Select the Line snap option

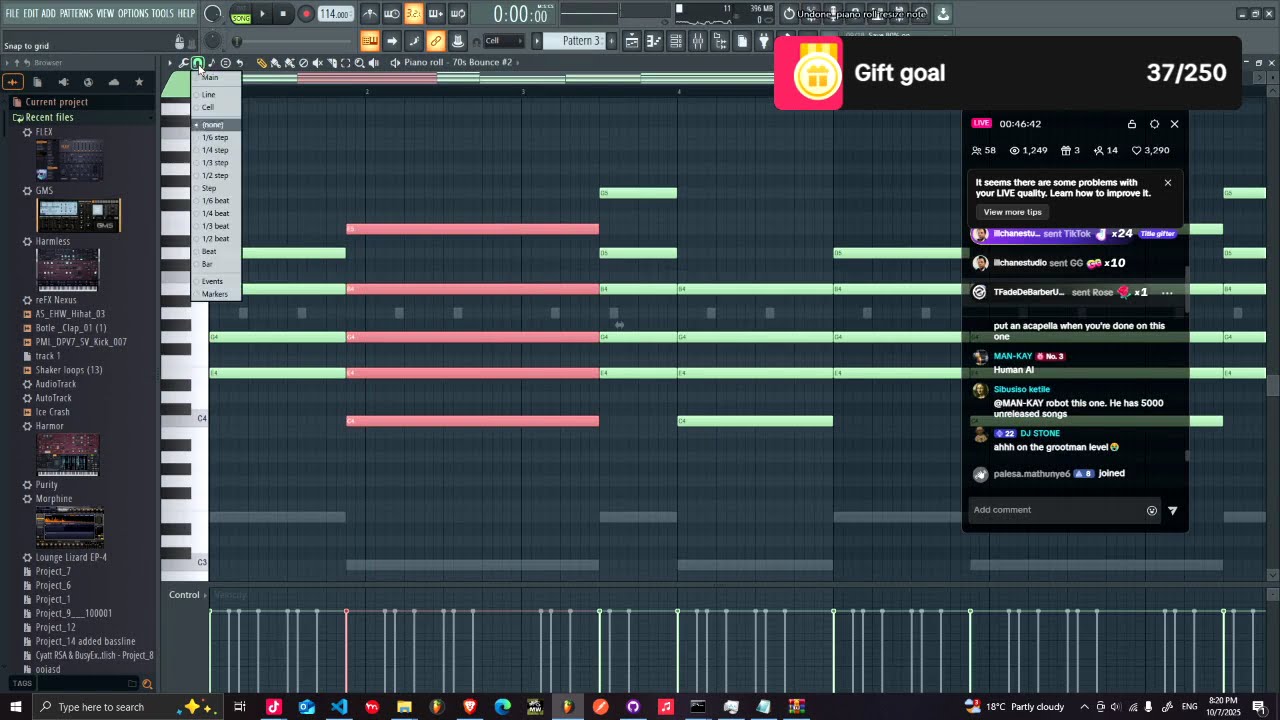216,95
